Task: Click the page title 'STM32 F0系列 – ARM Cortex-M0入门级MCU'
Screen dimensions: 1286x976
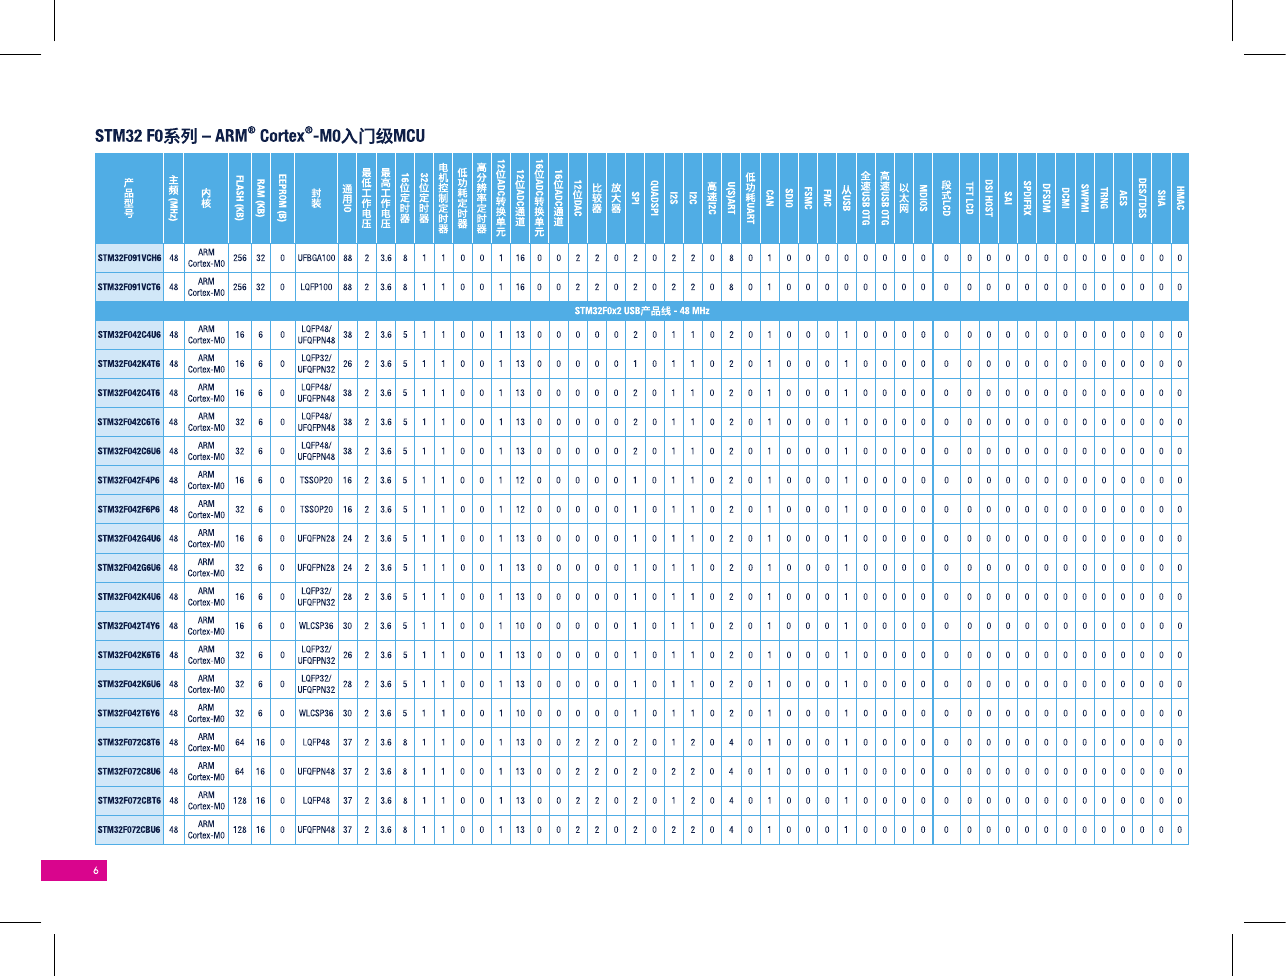Action: 261,136
